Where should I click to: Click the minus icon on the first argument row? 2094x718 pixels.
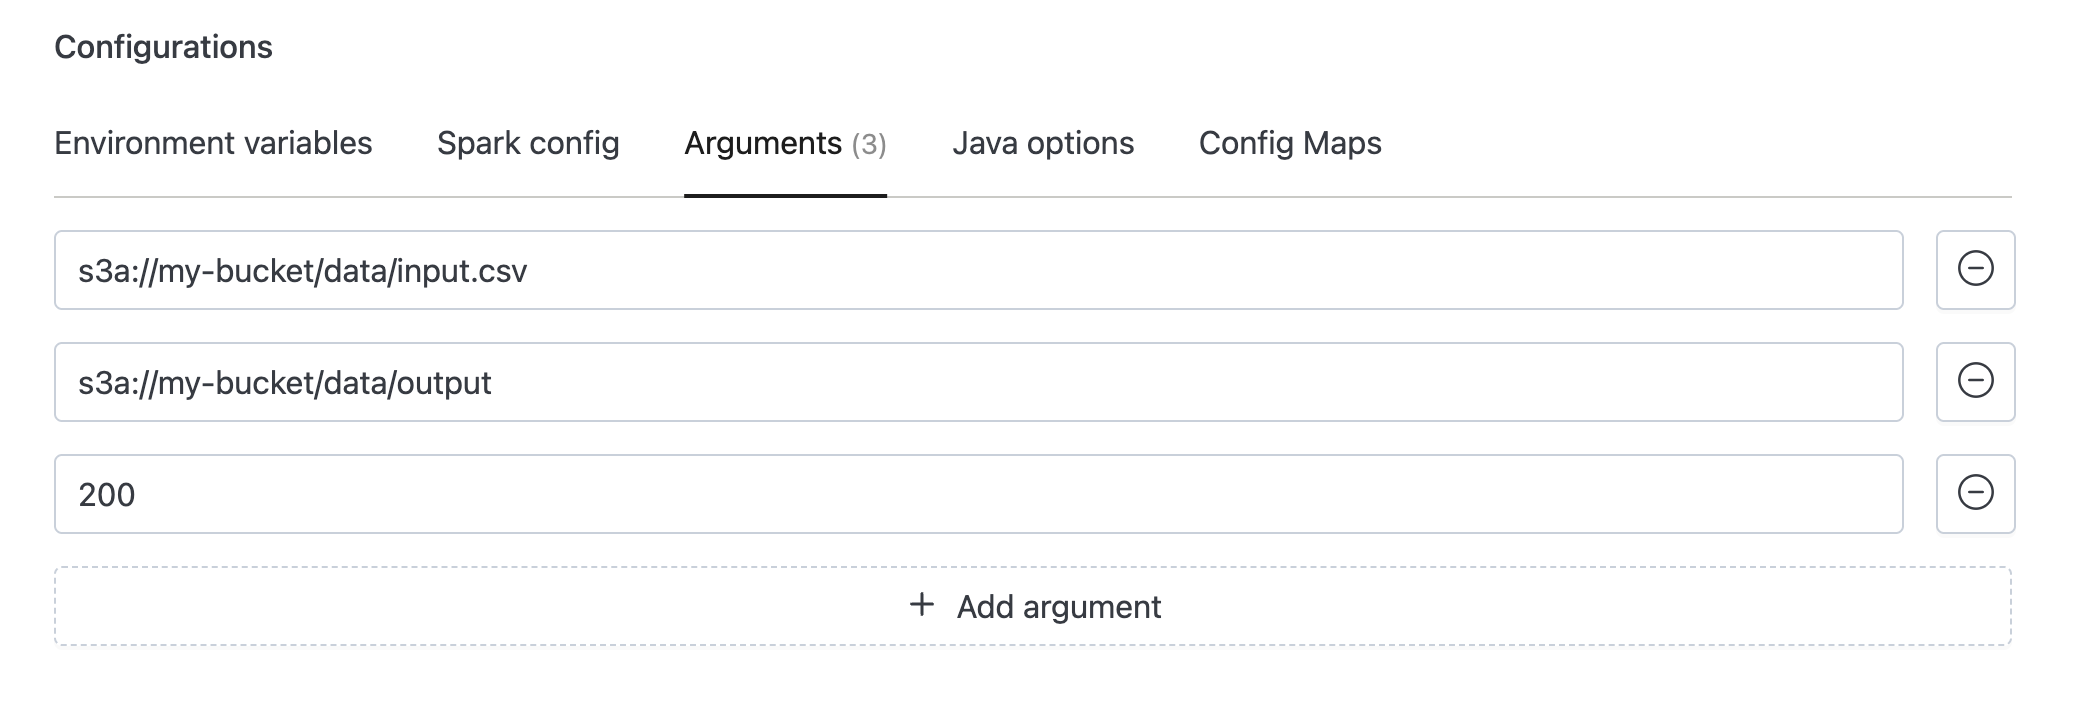coord(1974,270)
